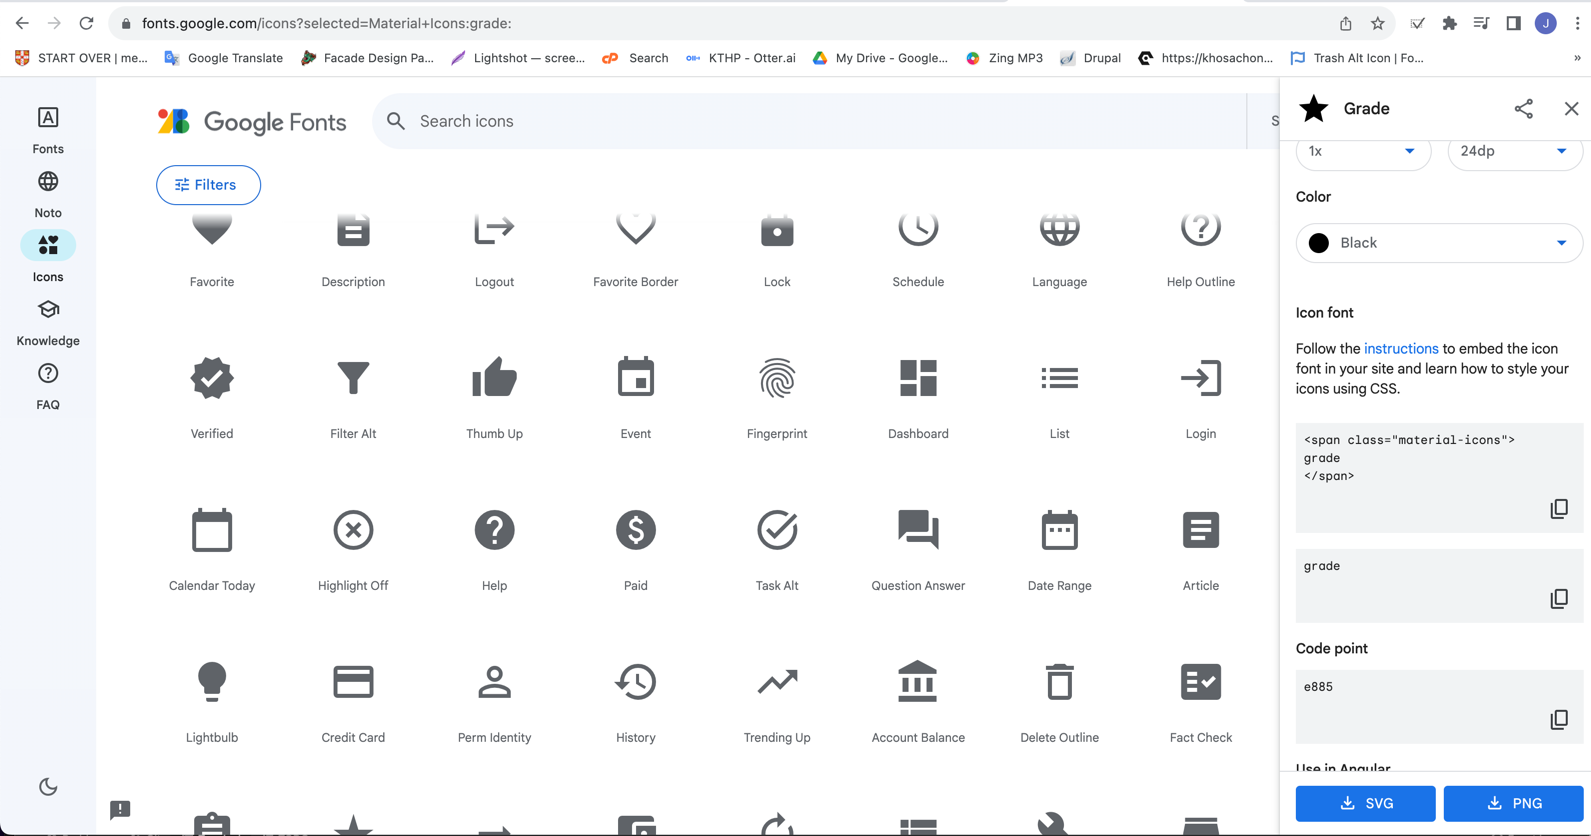
Task: Share the Grade icon
Action: coord(1523,109)
